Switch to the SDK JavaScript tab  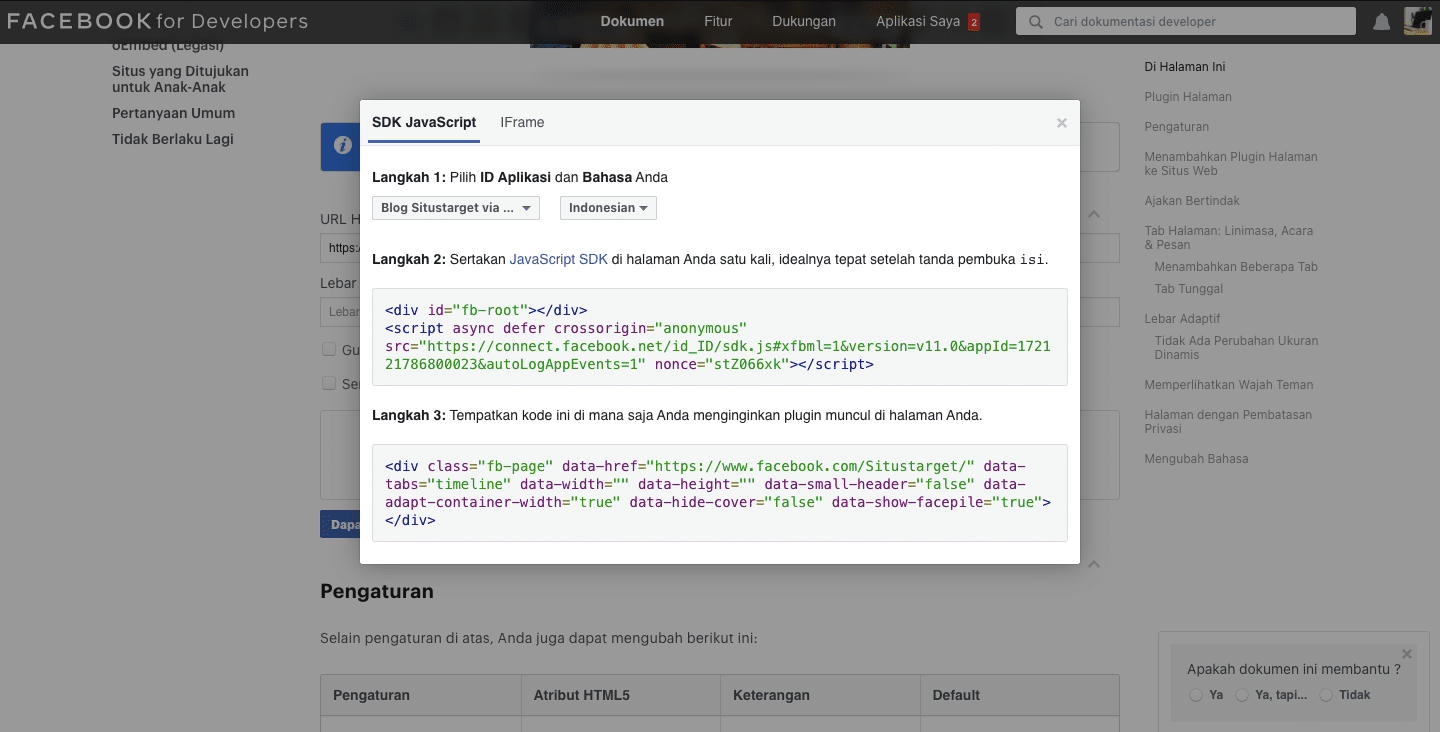[x=424, y=122]
